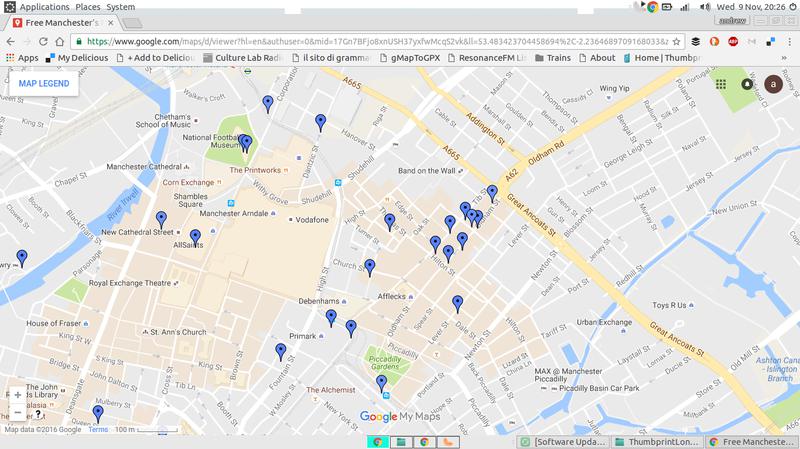Open Google notifications bell
The image size is (800, 449).
click(x=747, y=84)
